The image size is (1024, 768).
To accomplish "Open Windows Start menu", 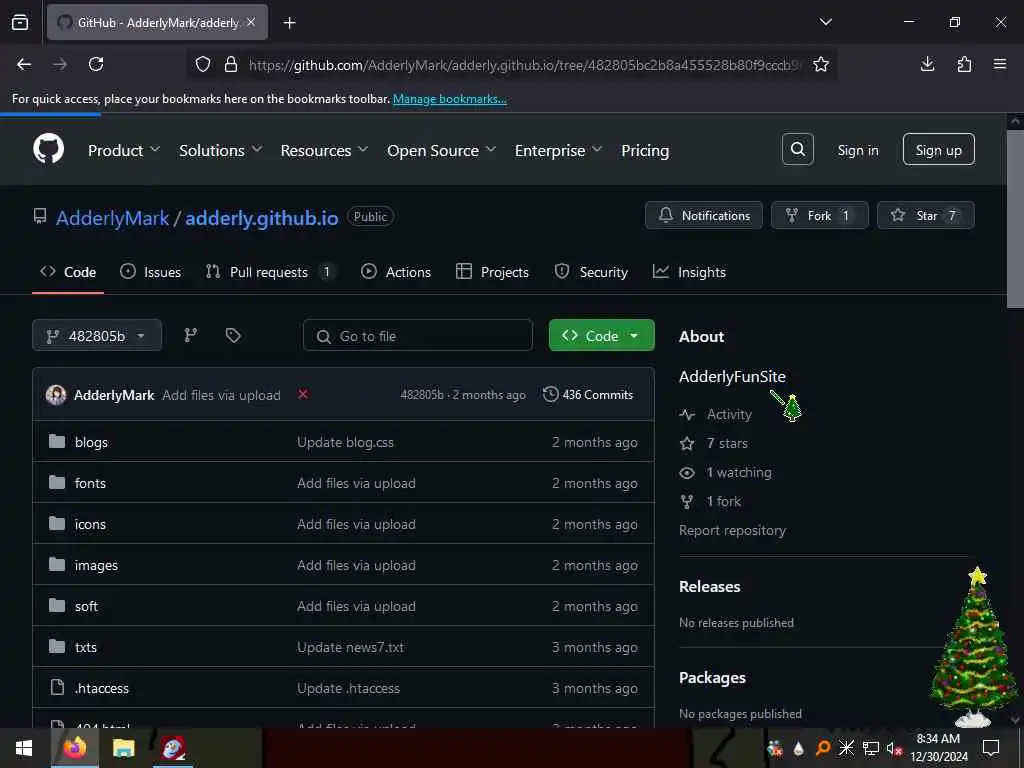I will click(x=24, y=748).
